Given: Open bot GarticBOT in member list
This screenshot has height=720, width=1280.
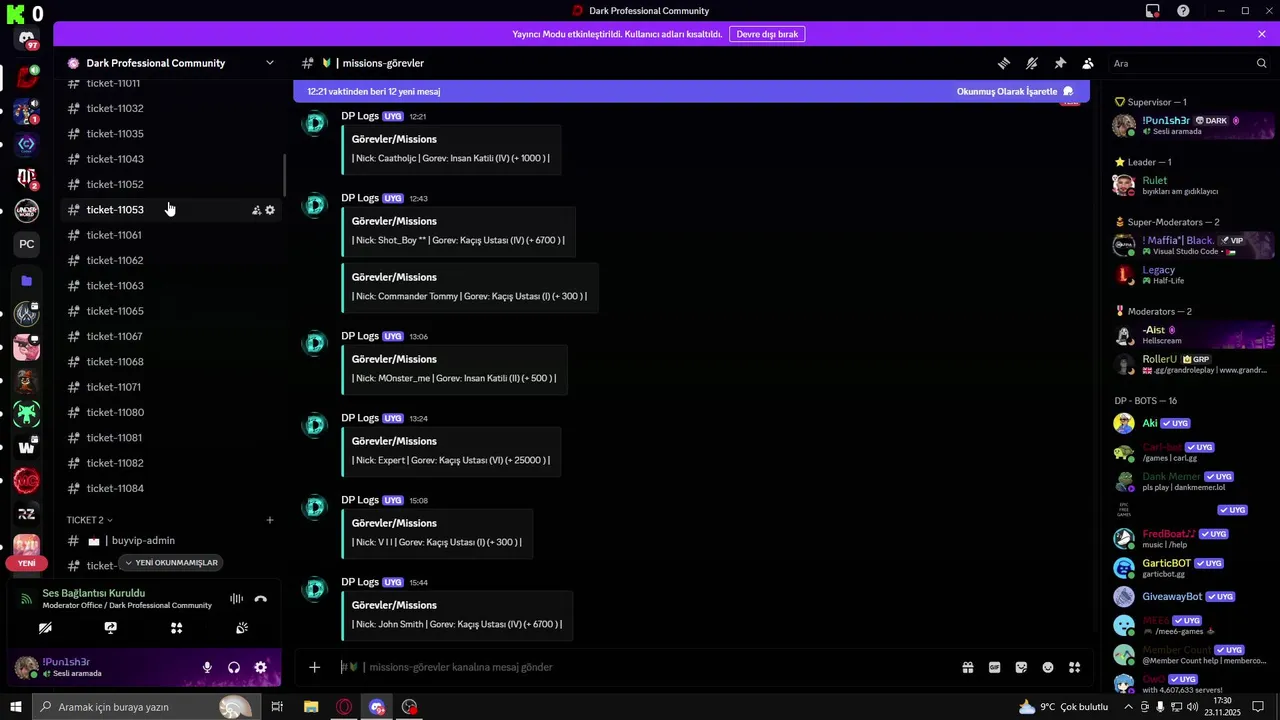Looking at the screenshot, I should pyautogui.click(x=1192, y=568).
